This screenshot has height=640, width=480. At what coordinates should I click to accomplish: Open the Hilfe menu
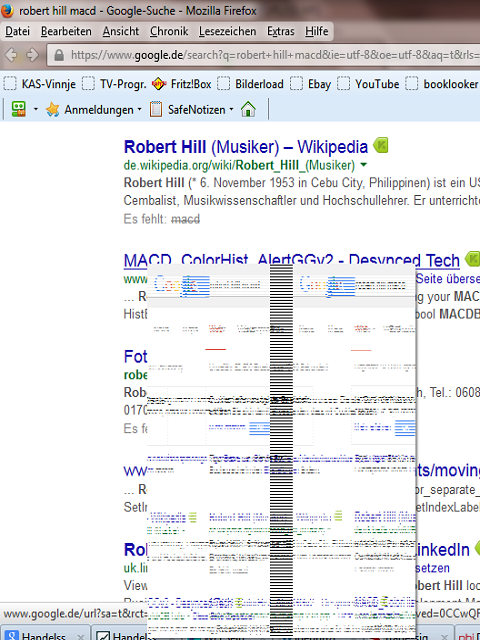(316, 31)
